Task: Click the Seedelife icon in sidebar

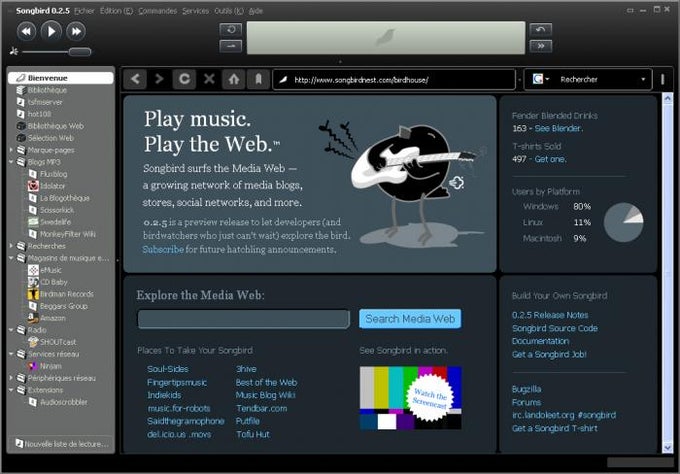Action: point(33,222)
